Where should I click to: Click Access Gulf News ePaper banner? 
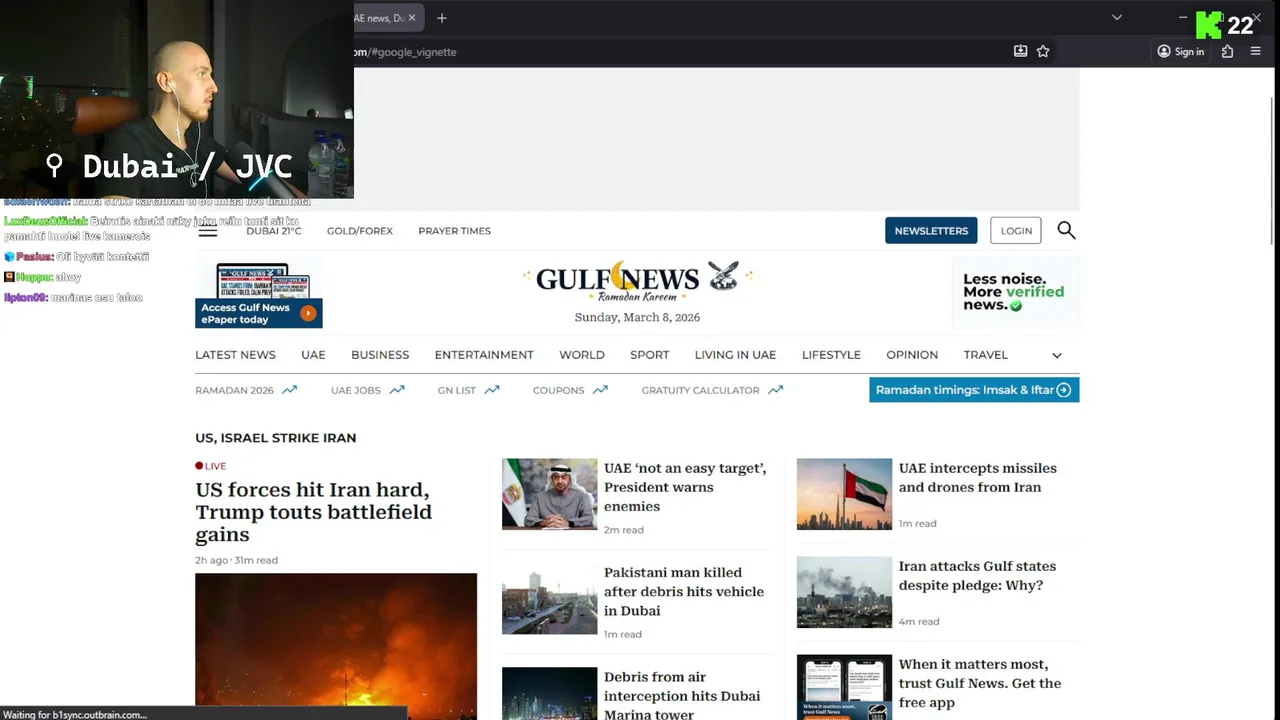(258, 295)
